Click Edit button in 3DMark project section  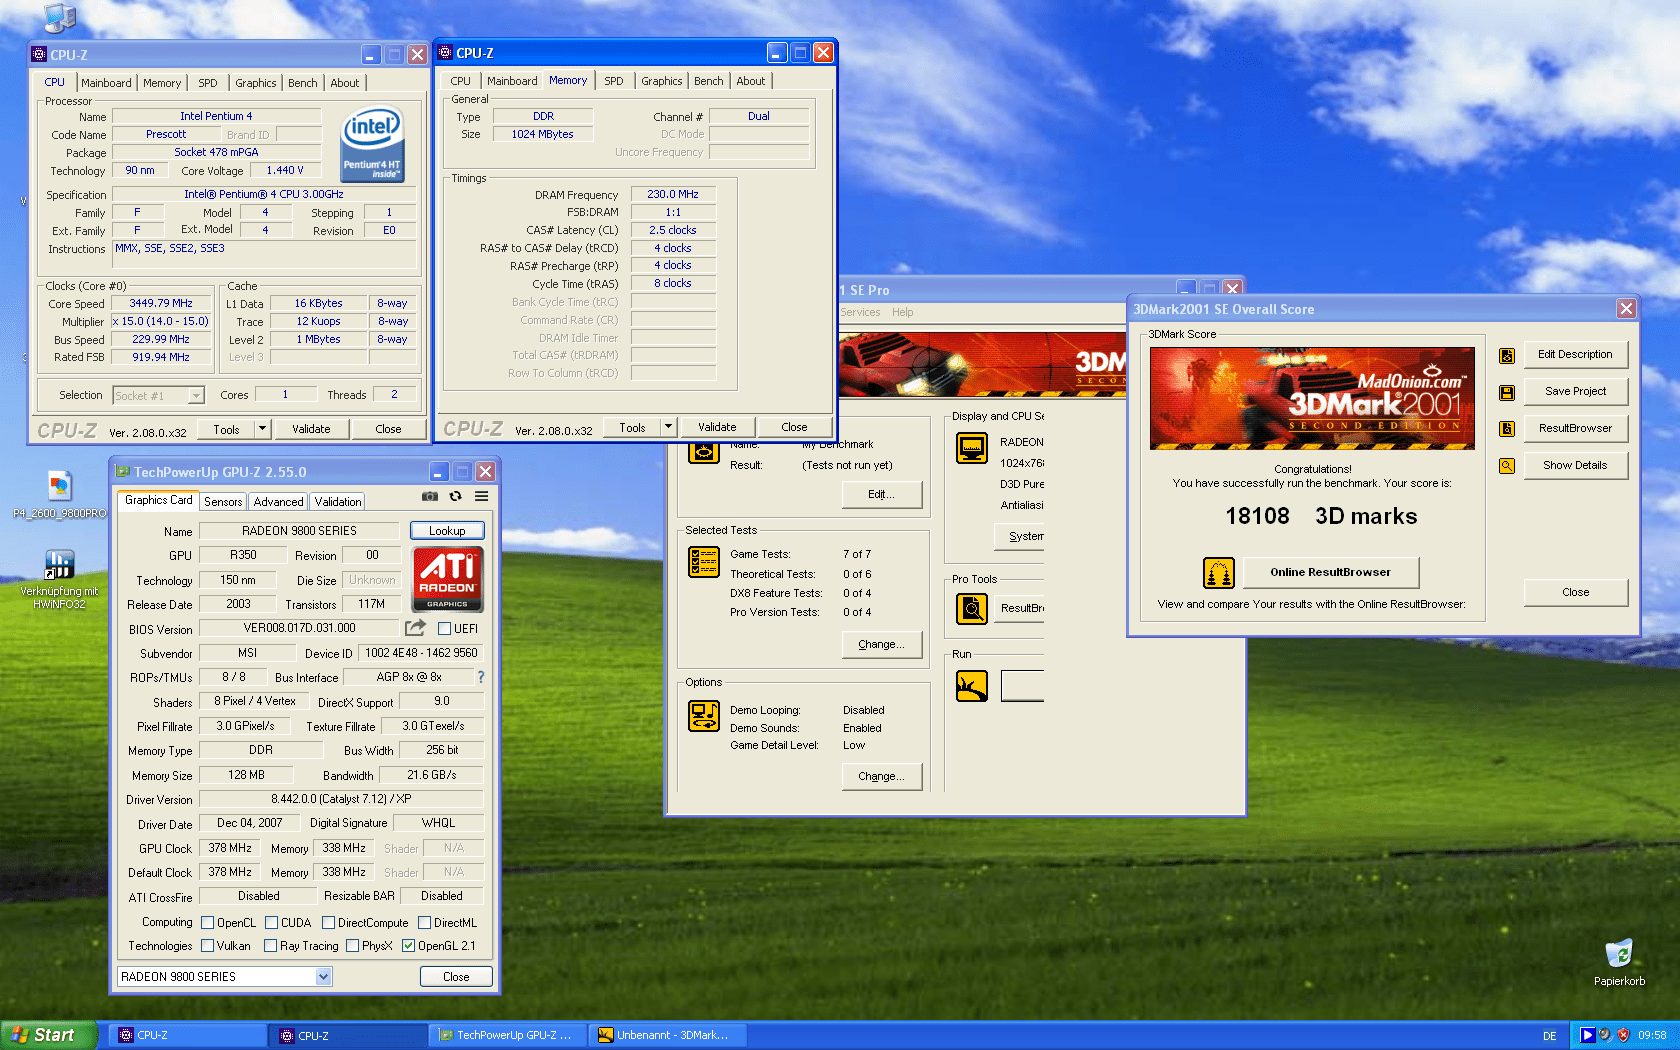click(x=881, y=494)
